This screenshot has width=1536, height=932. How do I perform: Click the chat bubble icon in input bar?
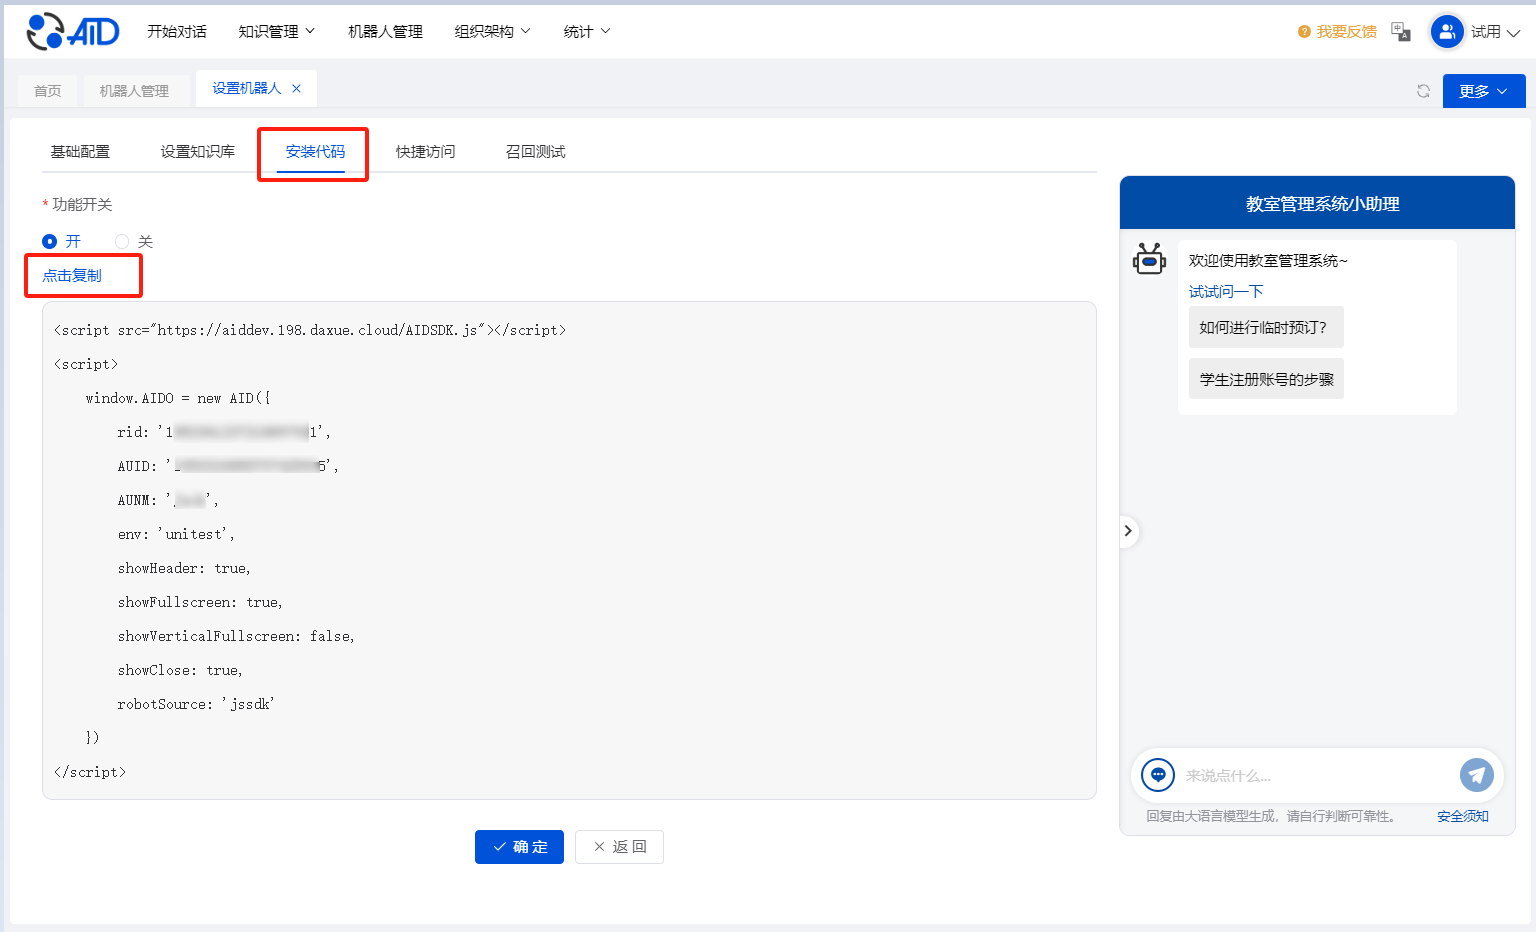(x=1158, y=775)
